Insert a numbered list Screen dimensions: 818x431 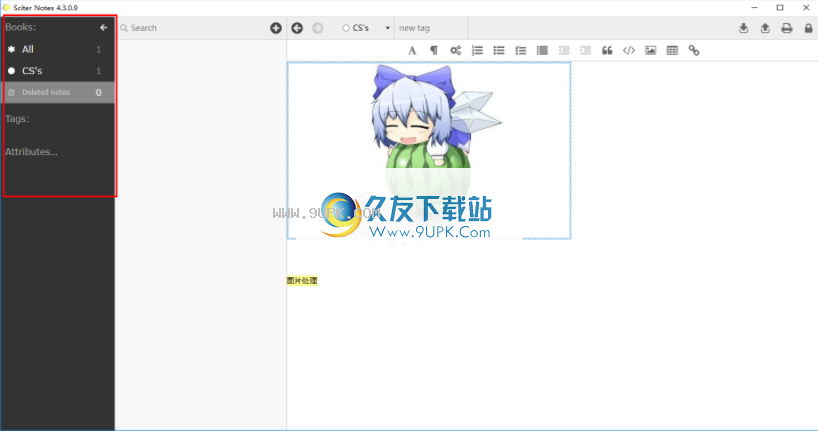(477, 51)
